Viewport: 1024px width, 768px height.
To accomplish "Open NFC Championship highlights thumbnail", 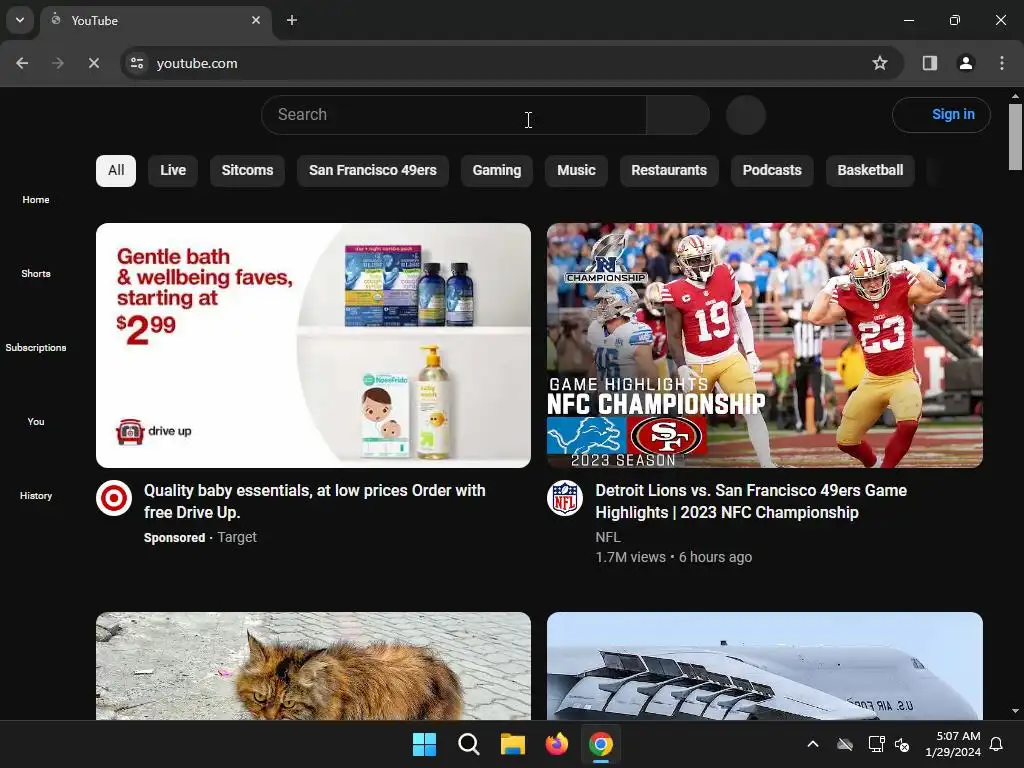I will pyautogui.click(x=765, y=345).
